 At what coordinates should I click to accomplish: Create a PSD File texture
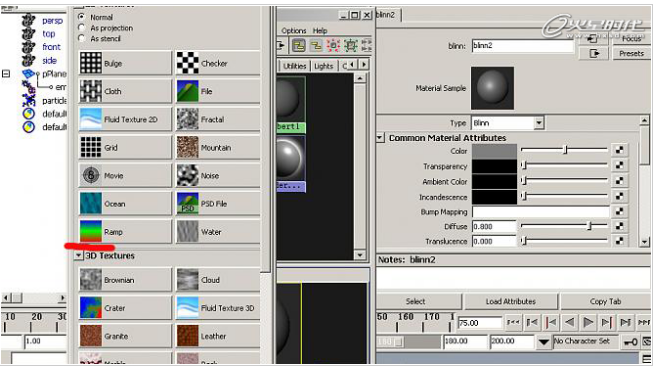218,204
